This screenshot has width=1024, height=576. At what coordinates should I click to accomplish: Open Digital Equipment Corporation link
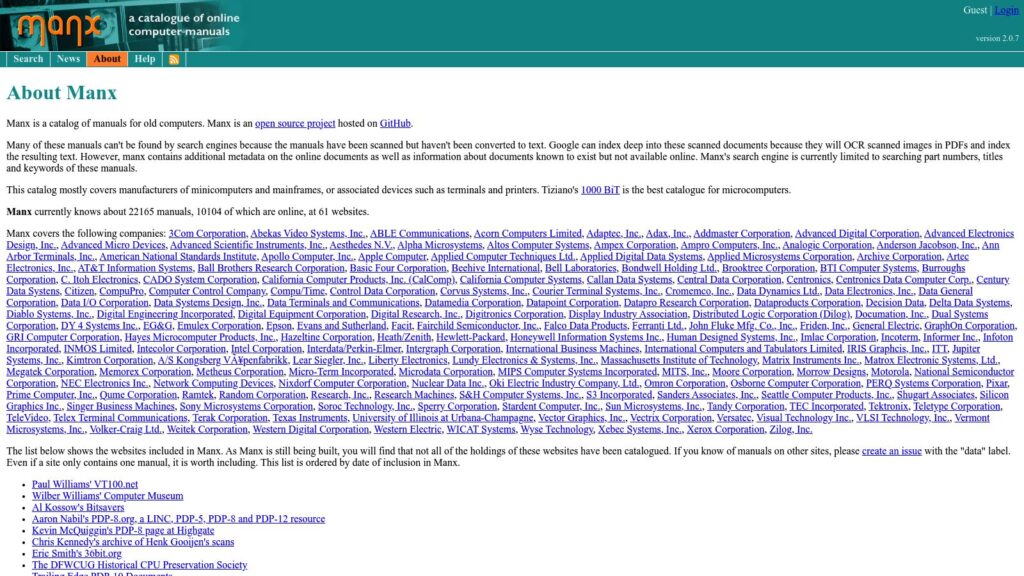302,314
